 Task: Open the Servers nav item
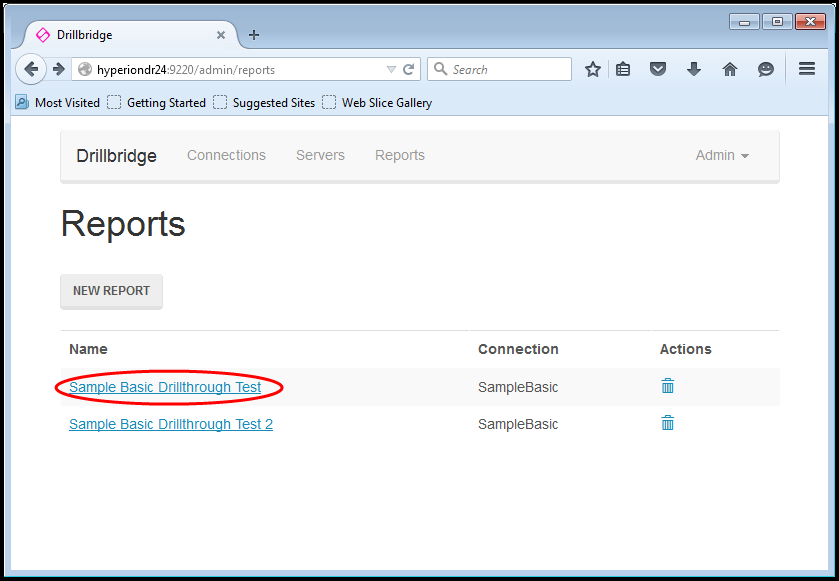(x=321, y=155)
